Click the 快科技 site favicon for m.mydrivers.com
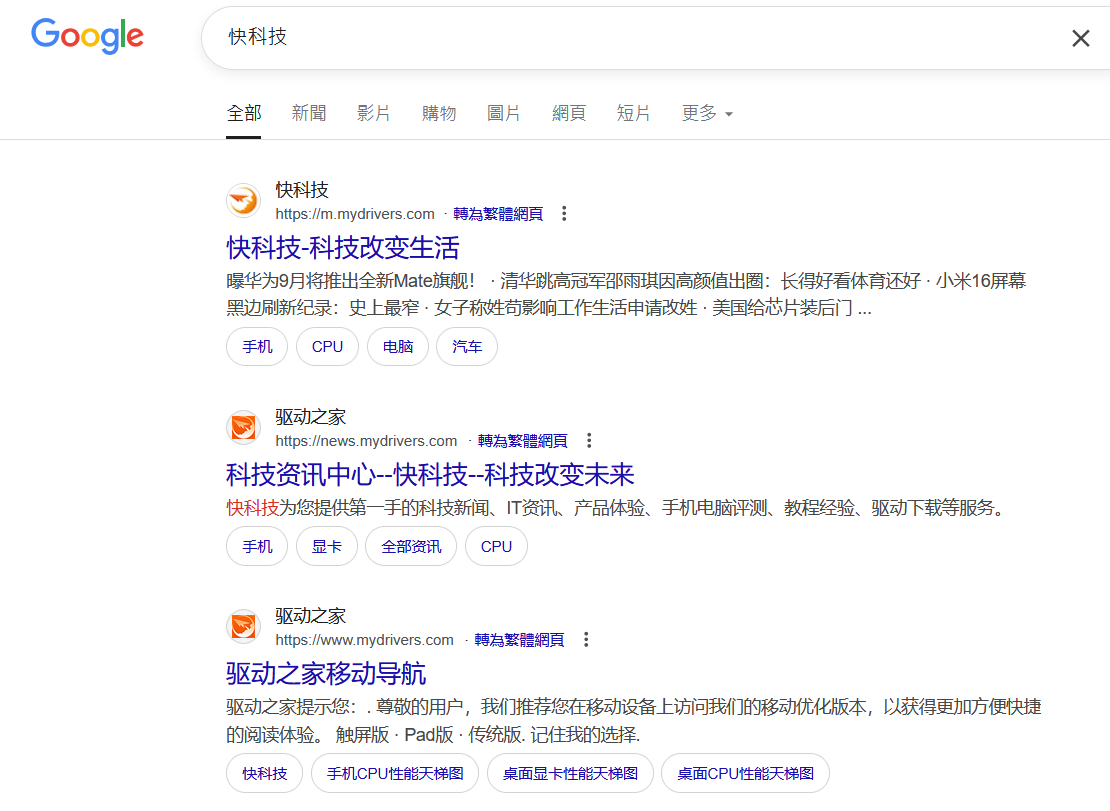The image size is (1110, 811). point(244,201)
